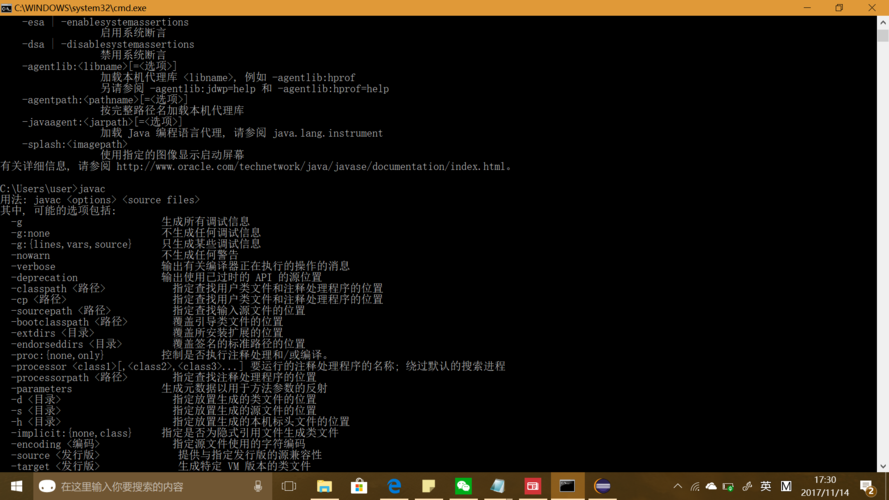This screenshot has height=500, width=889.
Task: Click the '-dsa | -disablesystemassertions' line
Action: (x=108, y=44)
